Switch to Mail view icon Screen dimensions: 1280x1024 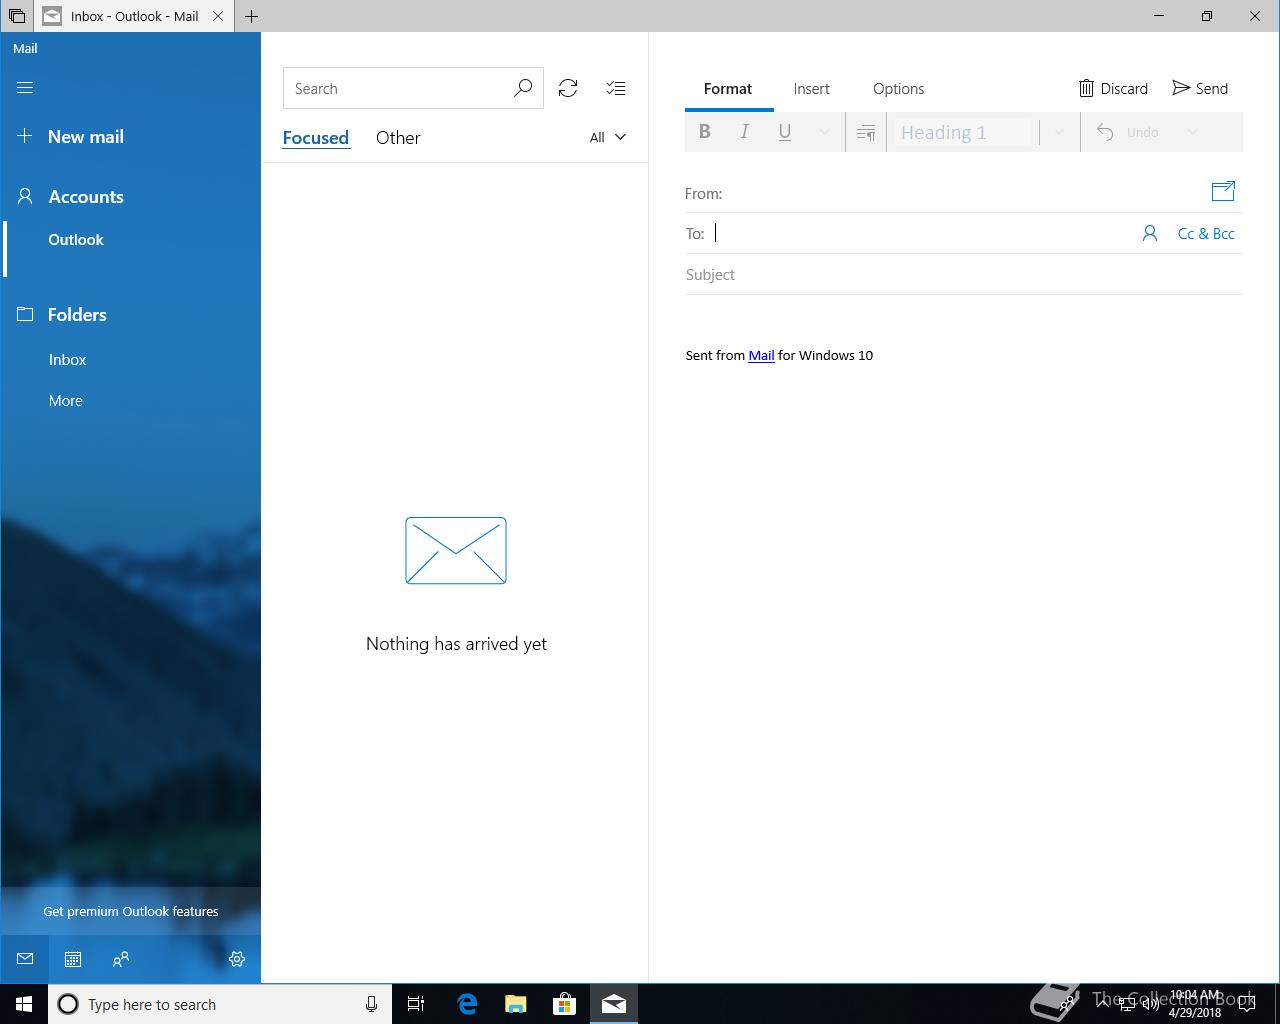point(25,959)
